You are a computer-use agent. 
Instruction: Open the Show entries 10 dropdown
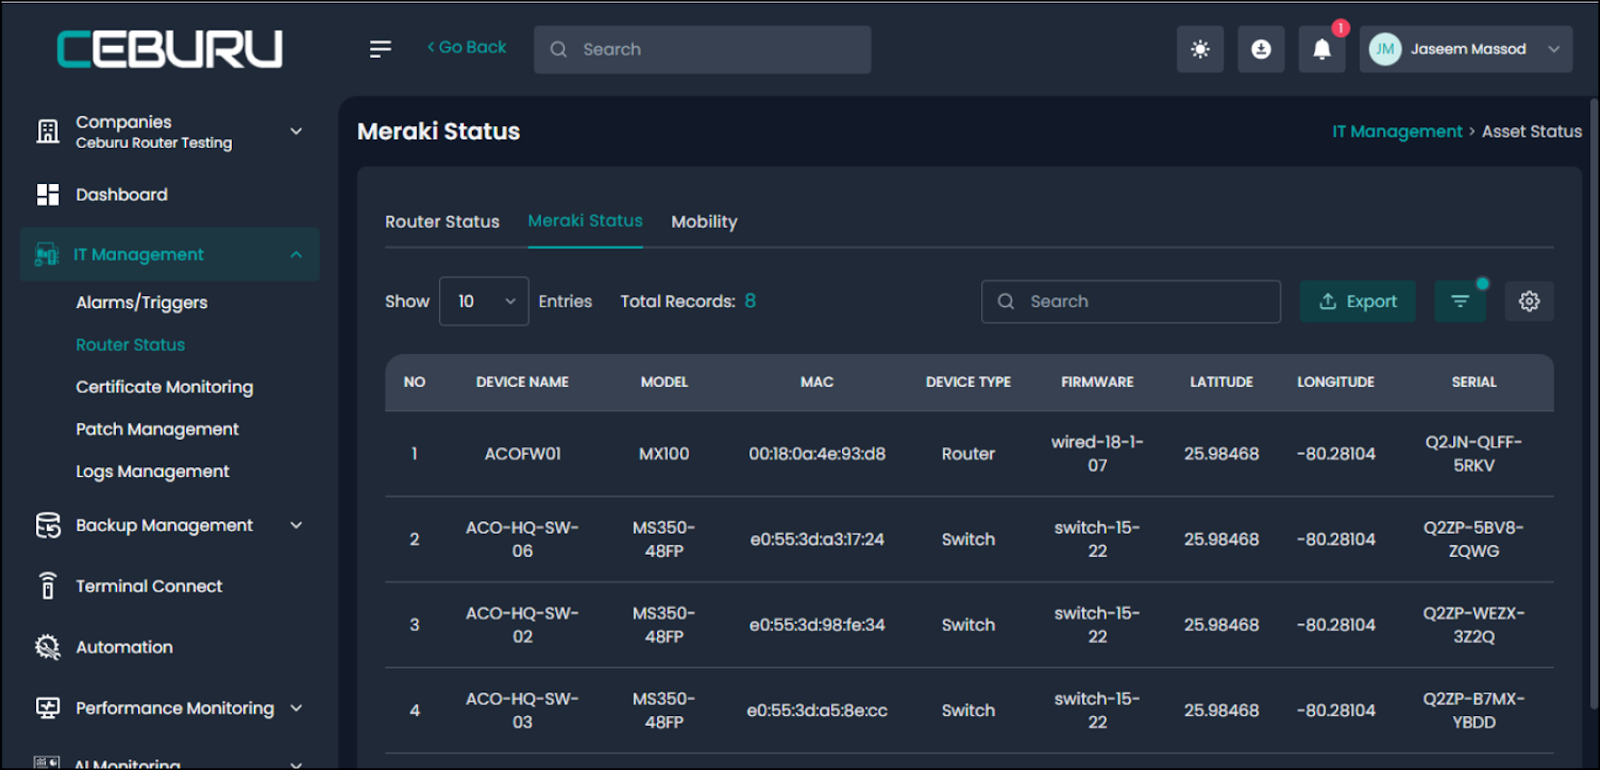484,301
